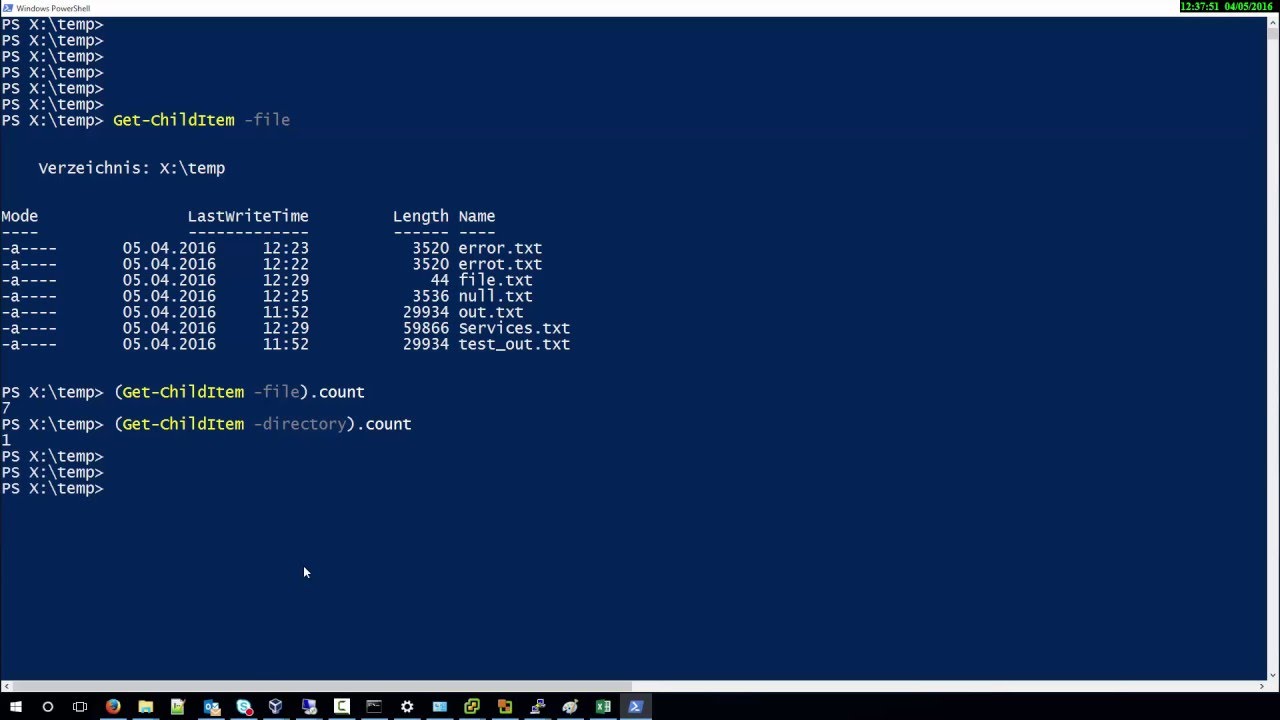The image size is (1280, 720).
Task: Click the vertical scrollbar thumb
Action: coord(1273,34)
